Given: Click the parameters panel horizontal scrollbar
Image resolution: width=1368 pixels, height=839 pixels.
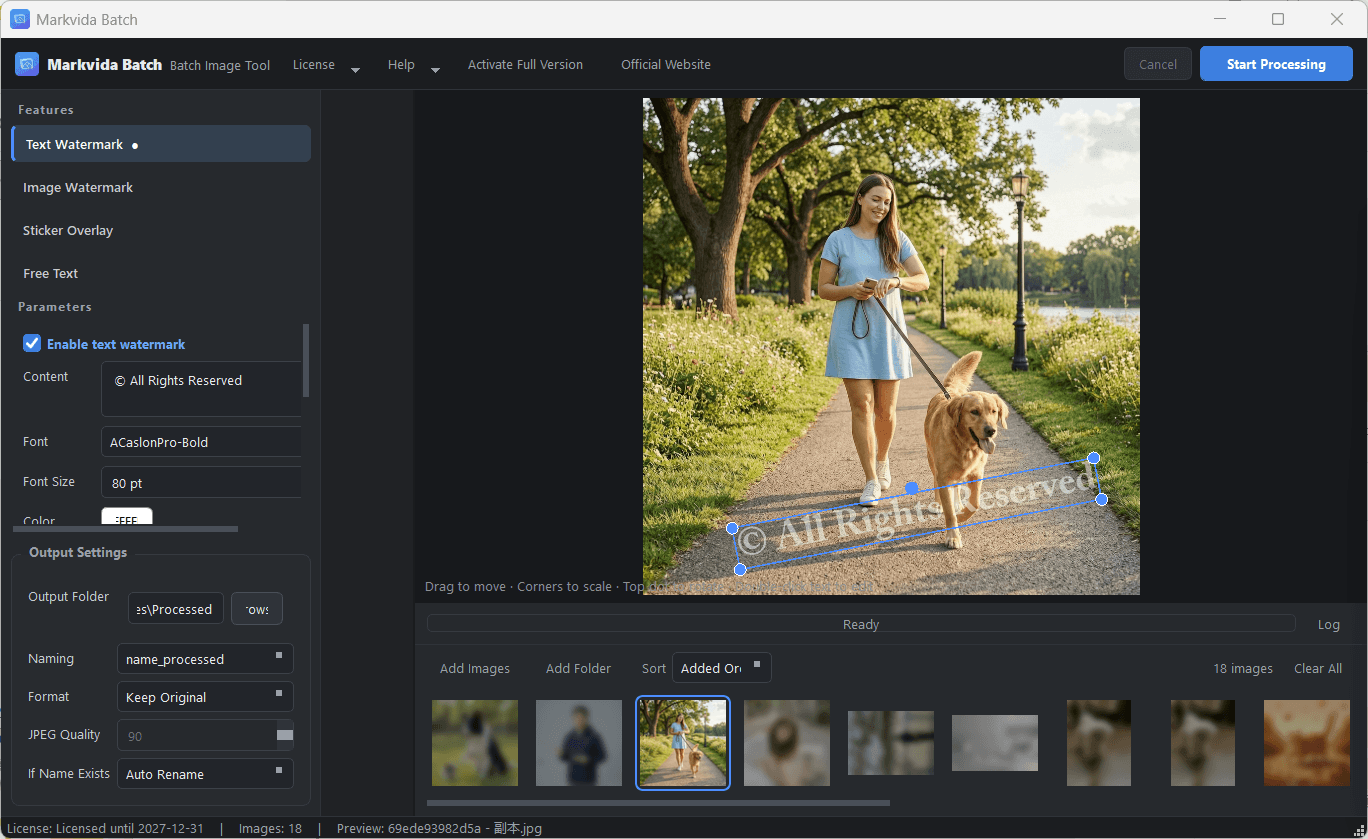Looking at the screenshot, I should tap(125, 529).
